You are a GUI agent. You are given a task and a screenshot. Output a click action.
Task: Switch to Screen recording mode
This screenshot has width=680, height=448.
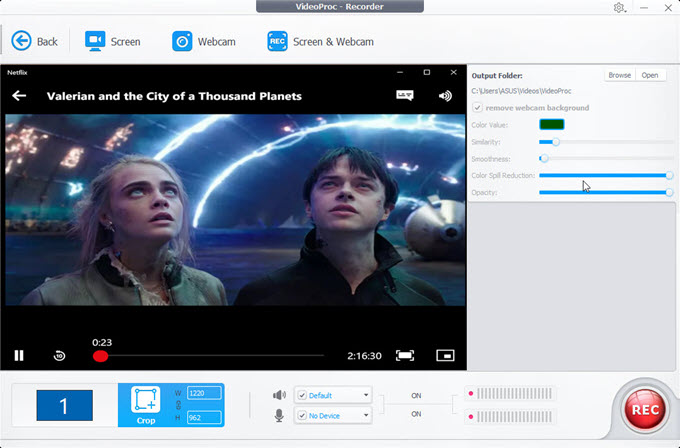tap(112, 42)
